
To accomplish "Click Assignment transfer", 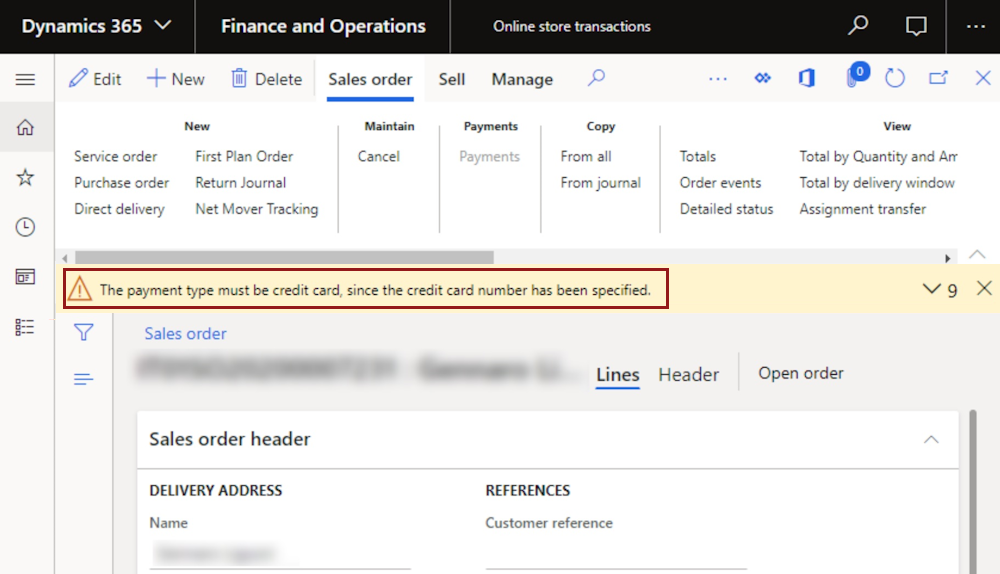I will [x=862, y=209].
